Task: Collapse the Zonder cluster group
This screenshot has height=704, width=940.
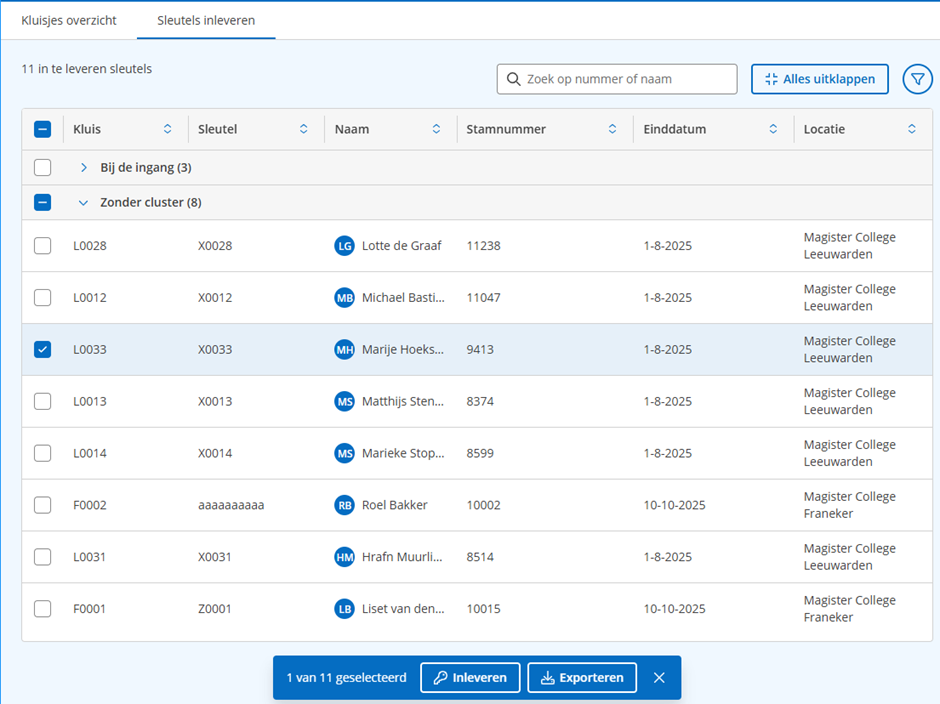Action: (84, 202)
